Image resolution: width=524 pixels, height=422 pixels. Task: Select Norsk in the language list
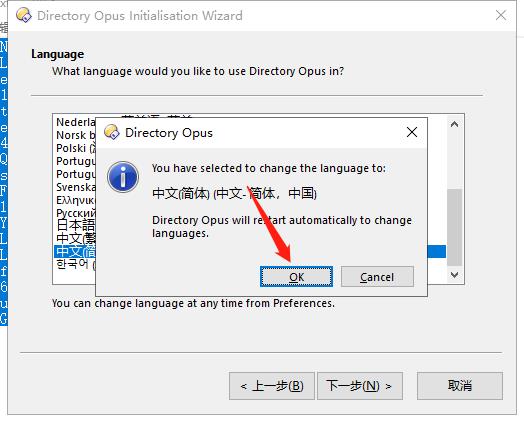pos(76,135)
